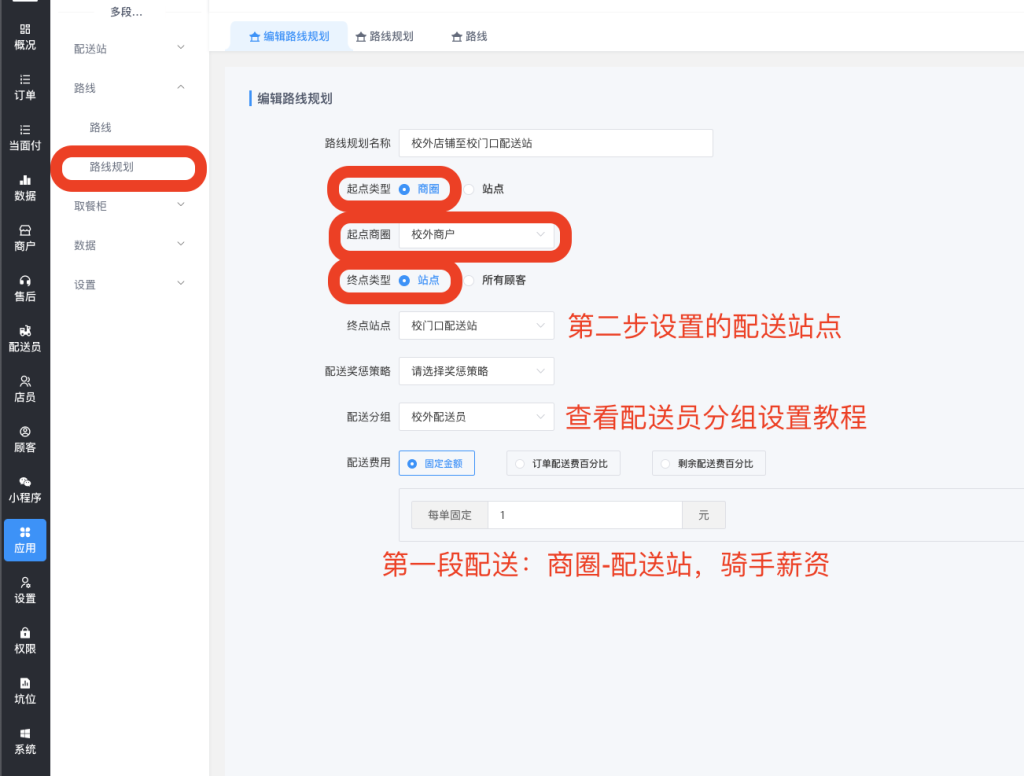Go to 订单 orders in the sidebar
The width and height of the screenshot is (1024, 776).
click(x=25, y=87)
